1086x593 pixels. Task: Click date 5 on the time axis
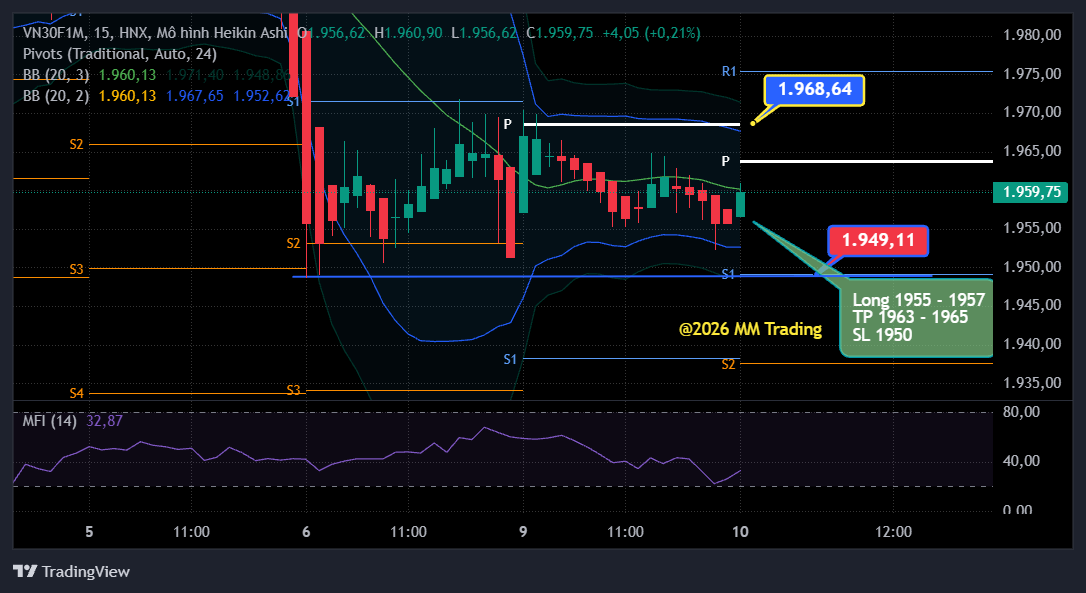click(x=89, y=532)
